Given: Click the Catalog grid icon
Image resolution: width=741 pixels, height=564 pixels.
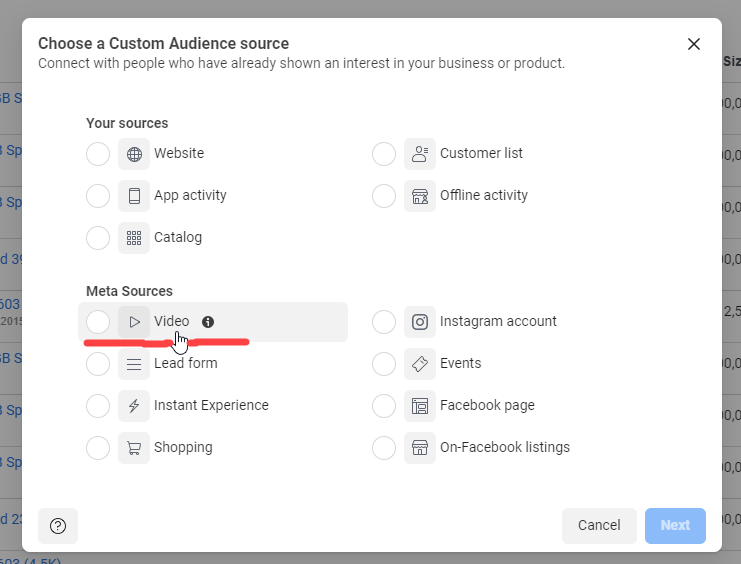Looking at the screenshot, I should tap(134, 238).
